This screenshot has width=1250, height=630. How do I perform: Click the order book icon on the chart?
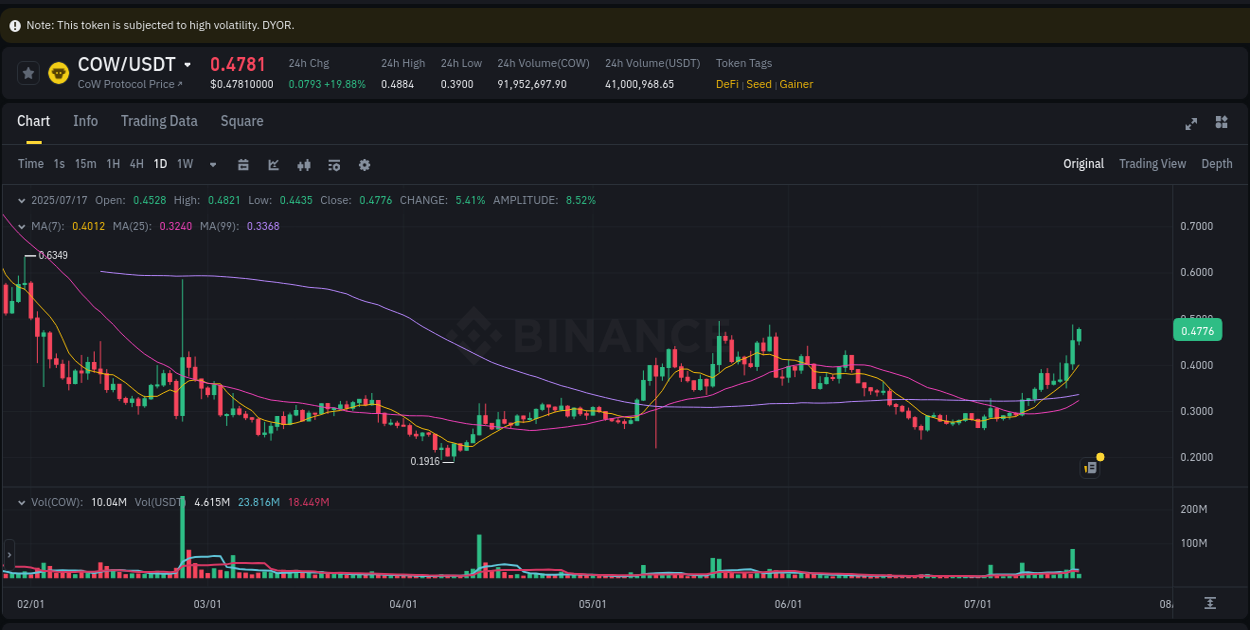1090,467
